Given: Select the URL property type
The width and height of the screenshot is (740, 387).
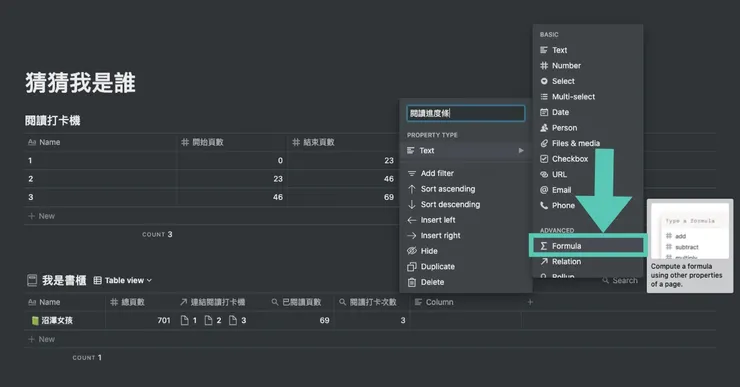Looking at the screenshot, I should (588, 175).
